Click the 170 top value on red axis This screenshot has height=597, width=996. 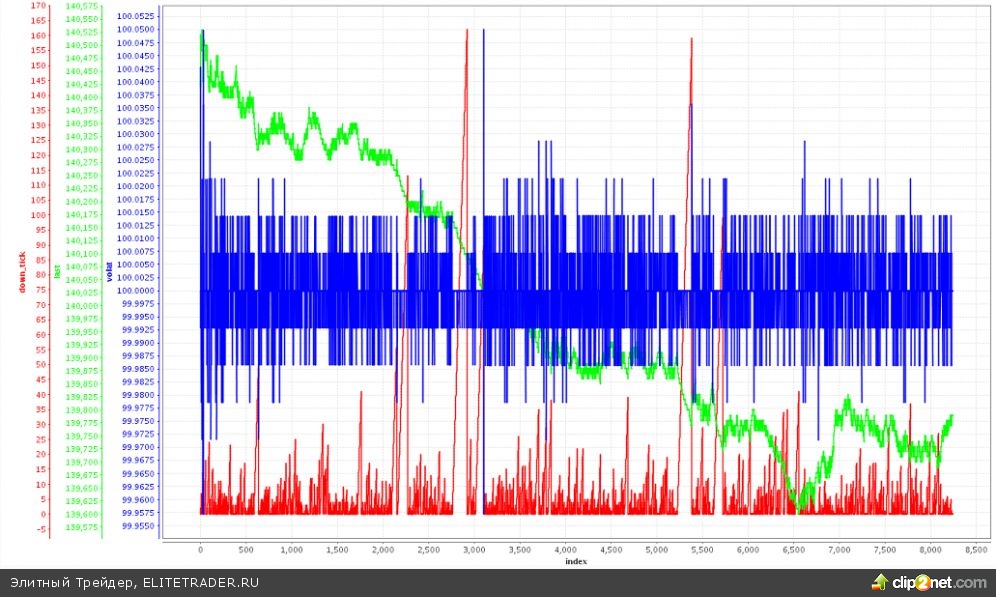(x=39, y=6)
